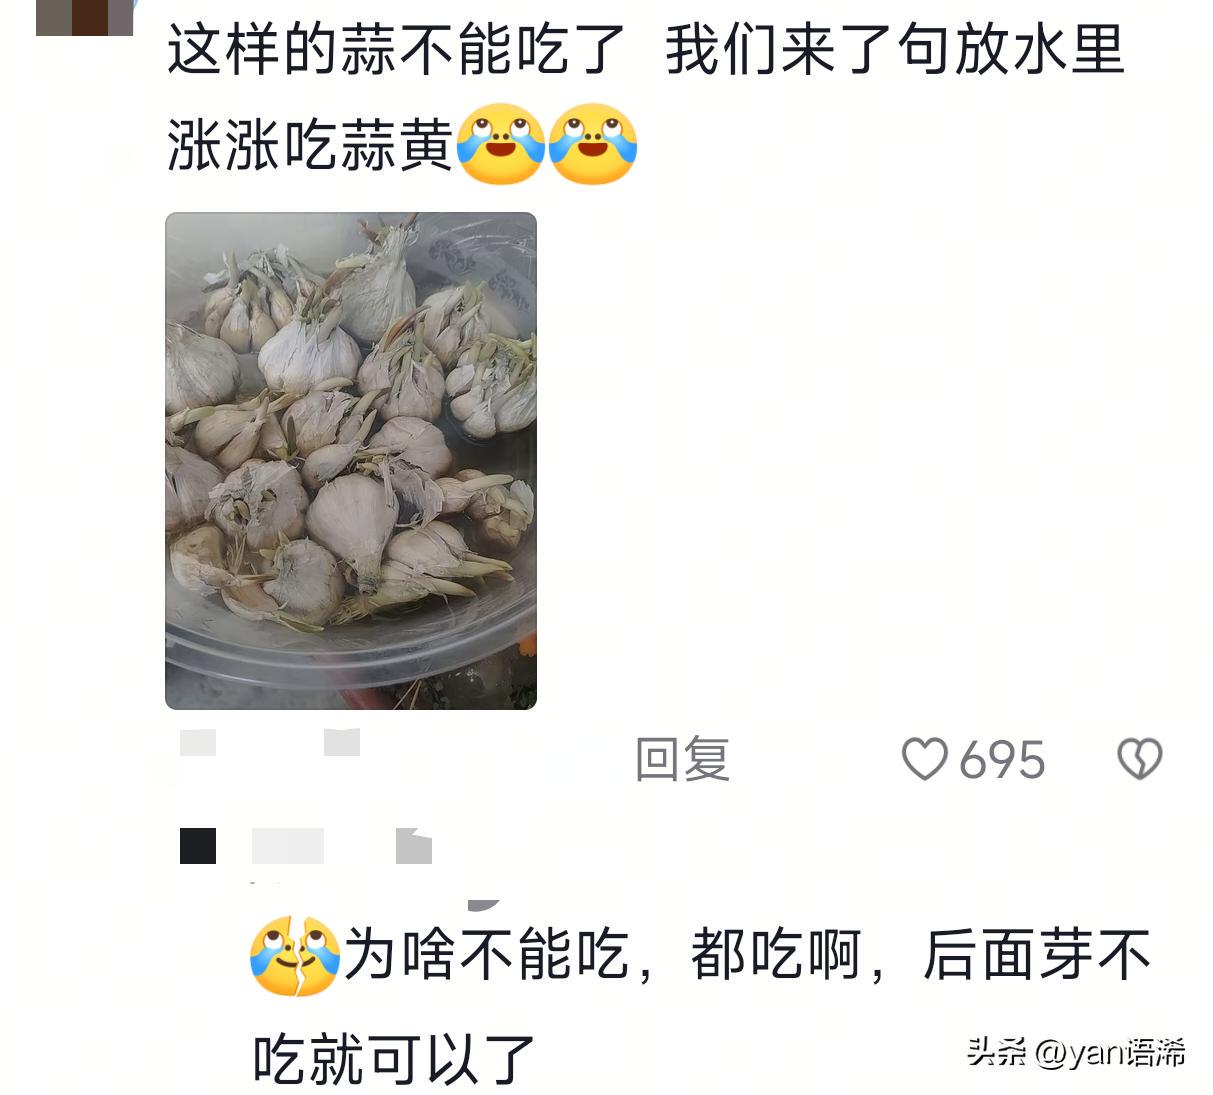Tap the second blurred label under photo
The height and width of the screenshot is (1095, 1213).
tap(342, 742)
